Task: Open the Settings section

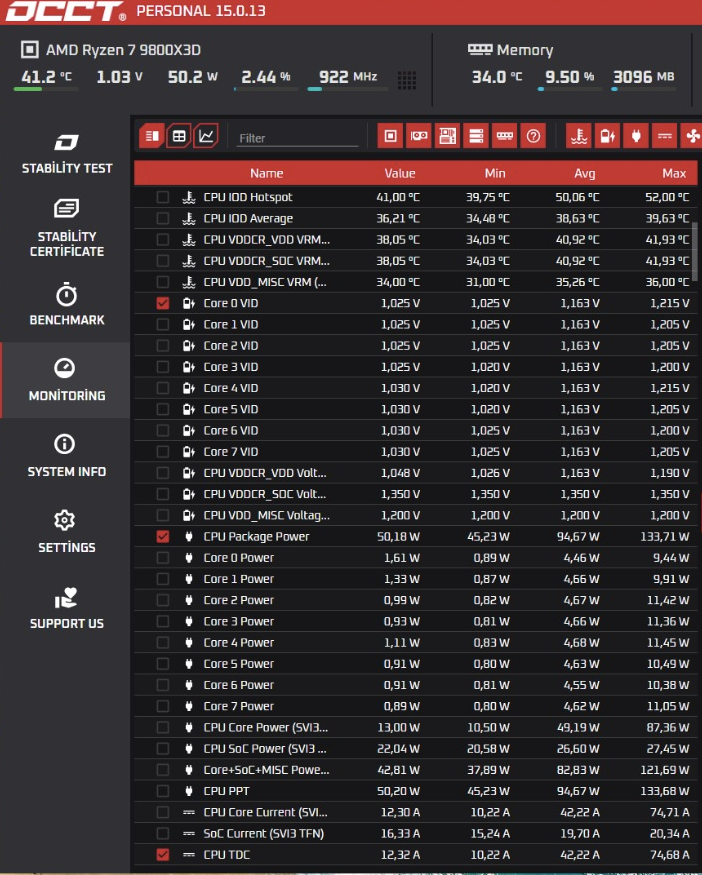Action: [x=66, y=532]
